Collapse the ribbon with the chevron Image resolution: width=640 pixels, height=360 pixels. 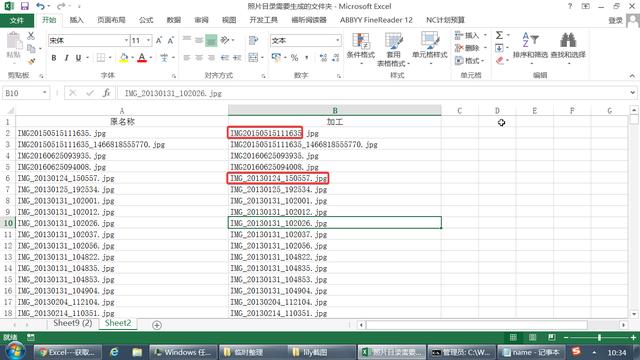tap(632, 76)
